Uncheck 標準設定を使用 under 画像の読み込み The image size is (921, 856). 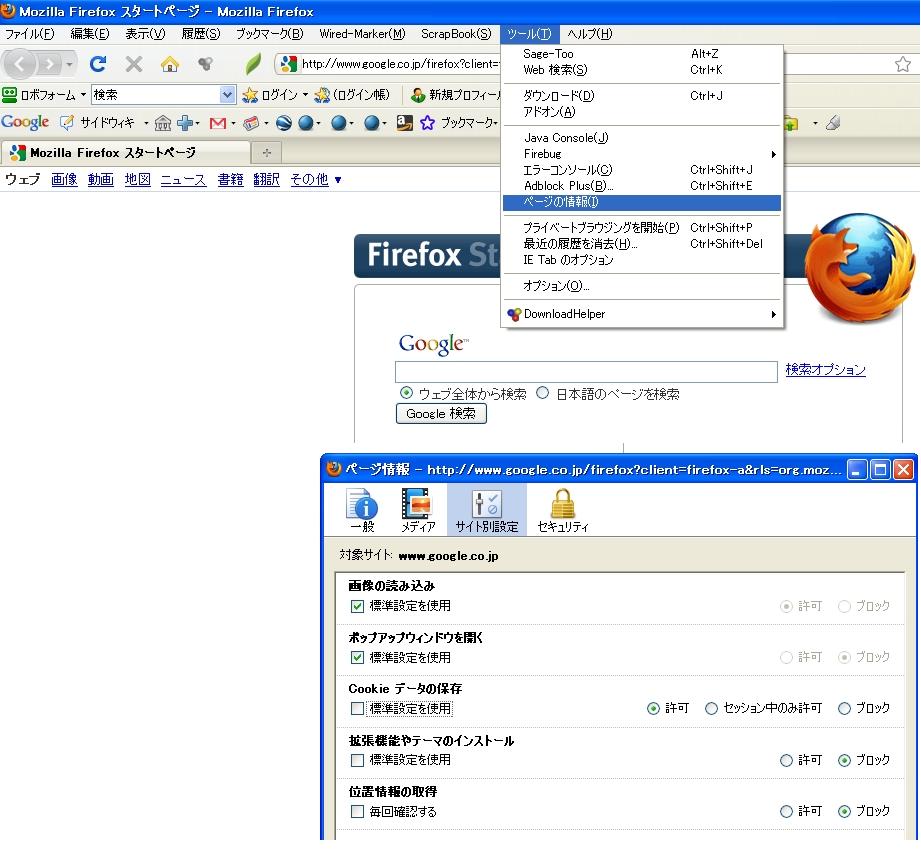357,606
